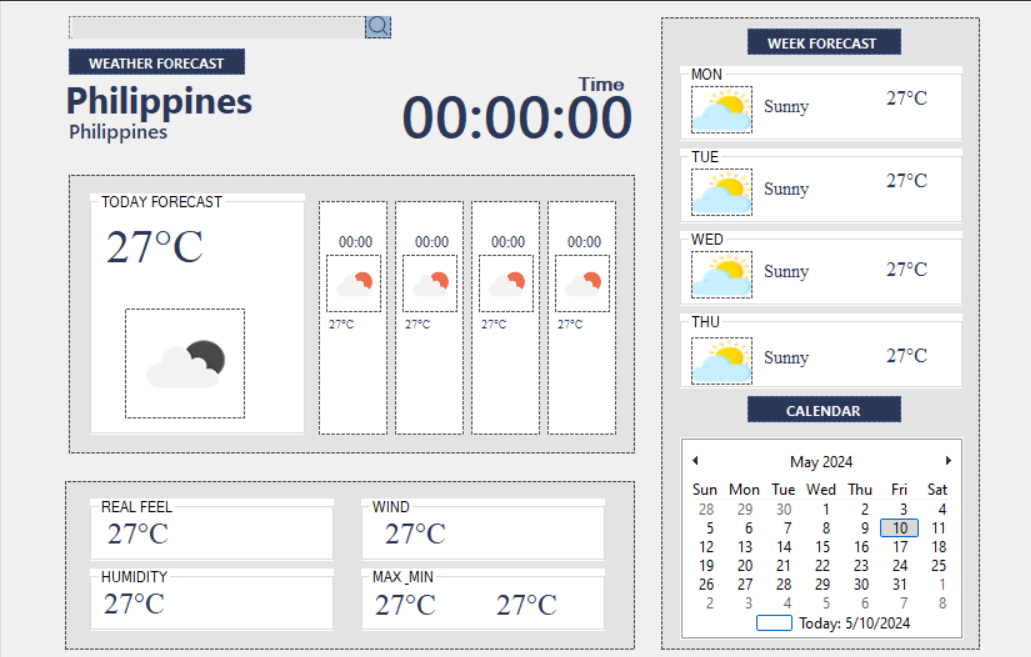Select May 15 in the calendar

(823, 547)
